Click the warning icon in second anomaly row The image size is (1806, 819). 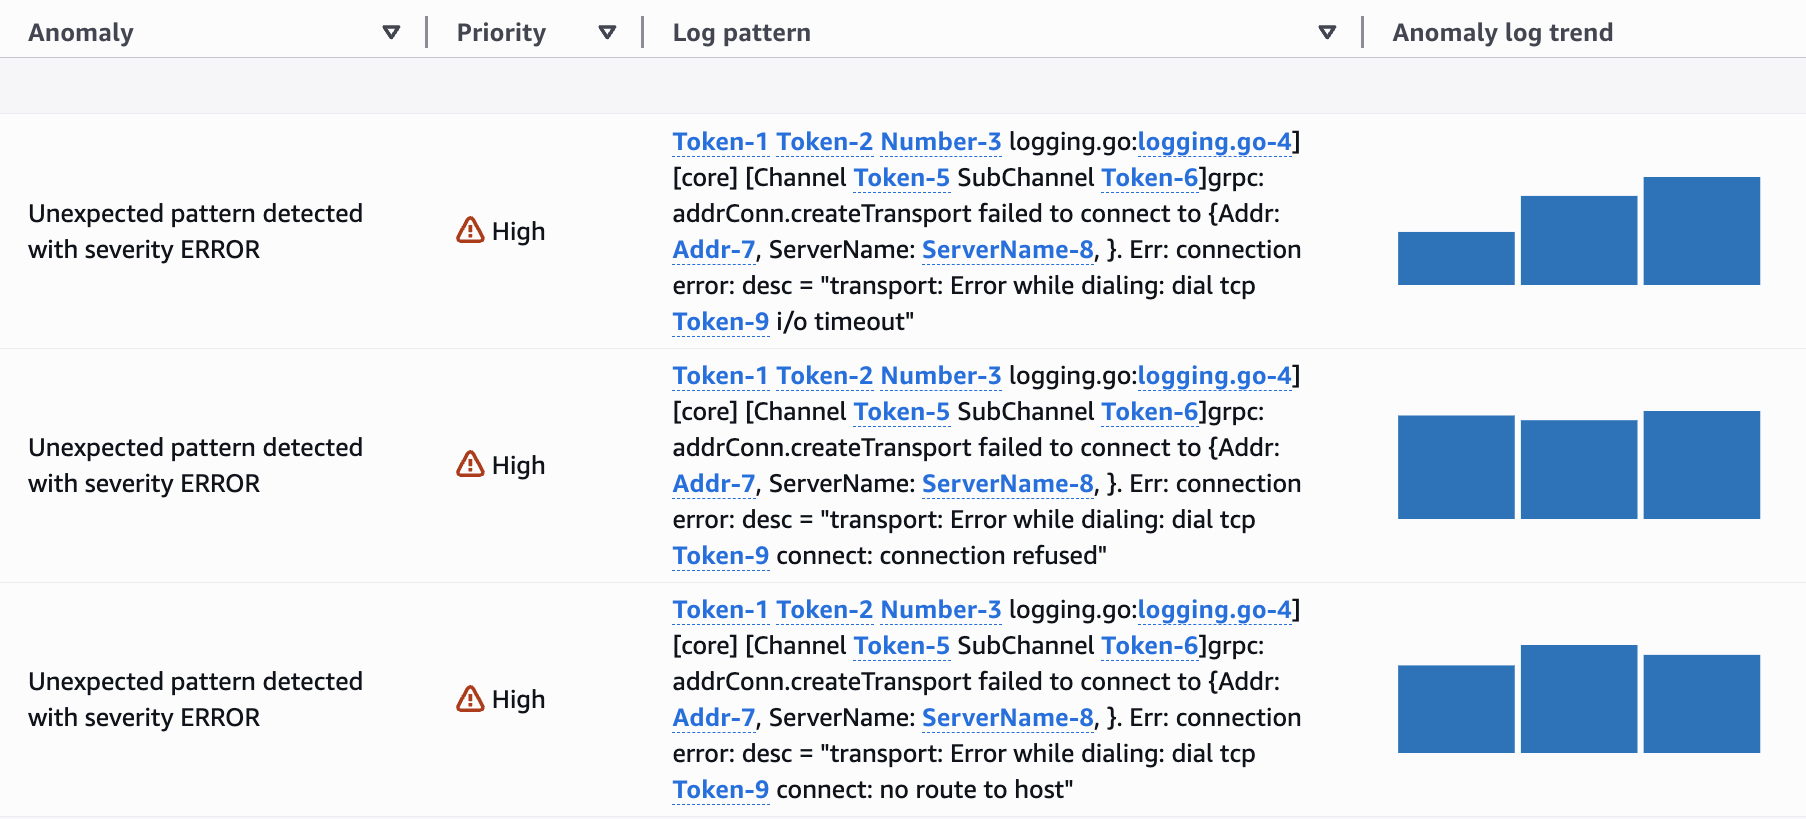tap(472, 465)
